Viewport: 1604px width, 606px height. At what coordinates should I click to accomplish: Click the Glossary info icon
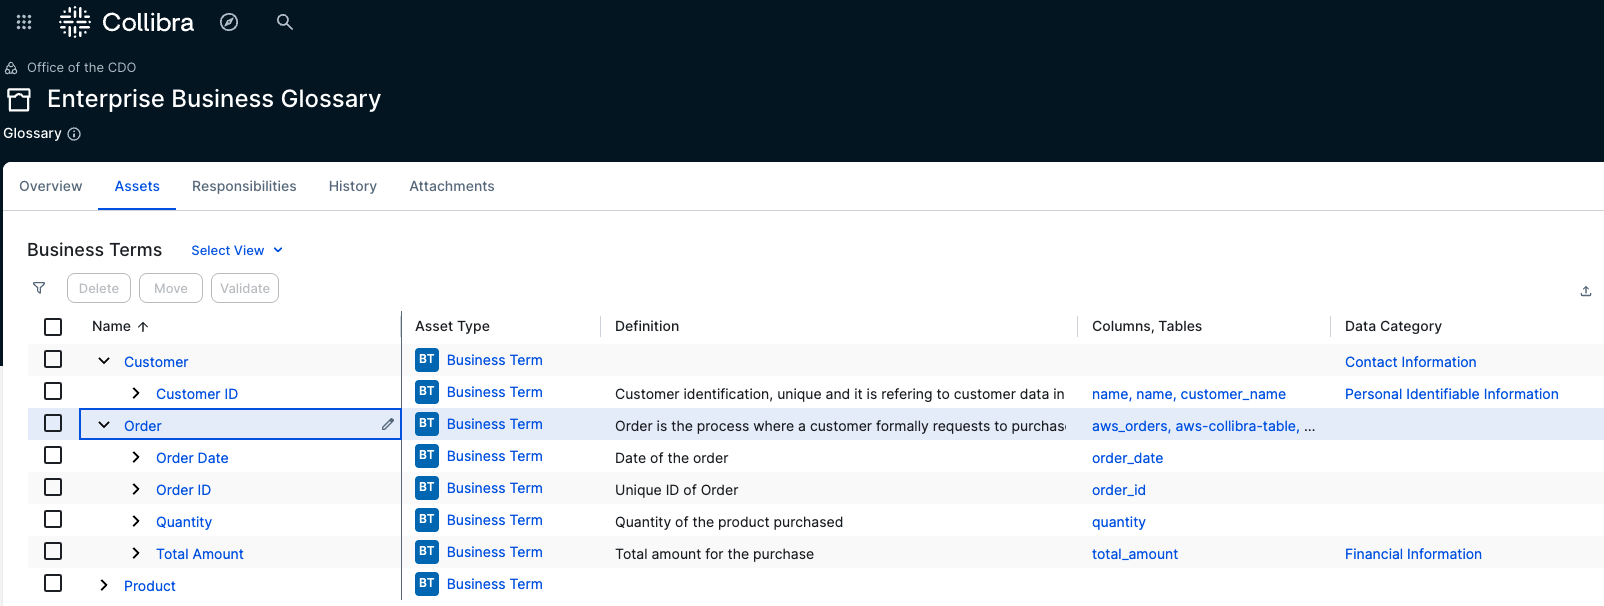(x=74, y=134)
